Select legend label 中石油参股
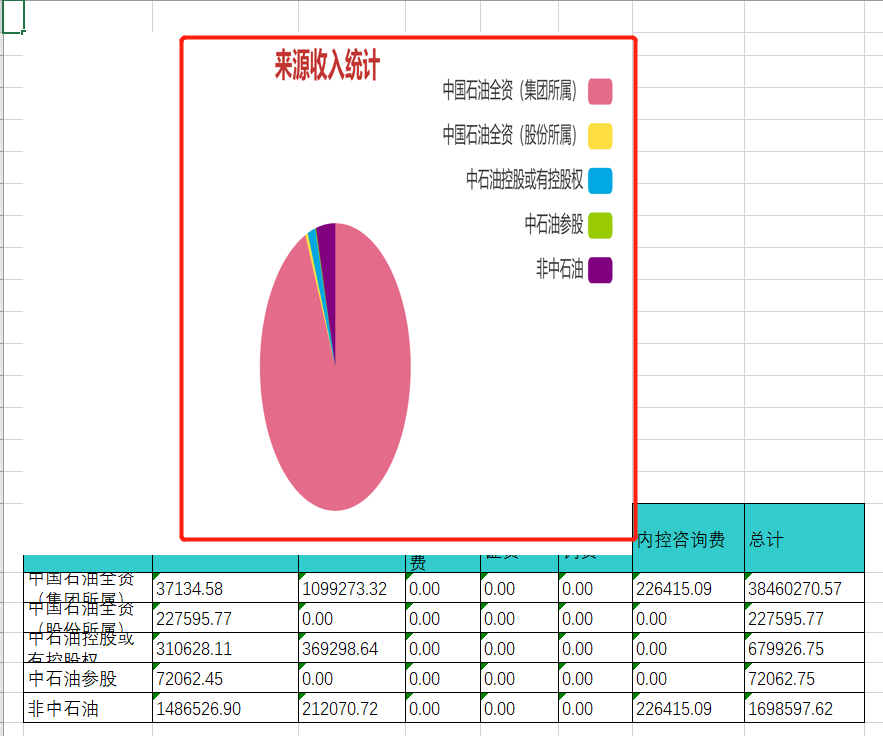Viewport: 883px width, 736px height. (554, 224)
